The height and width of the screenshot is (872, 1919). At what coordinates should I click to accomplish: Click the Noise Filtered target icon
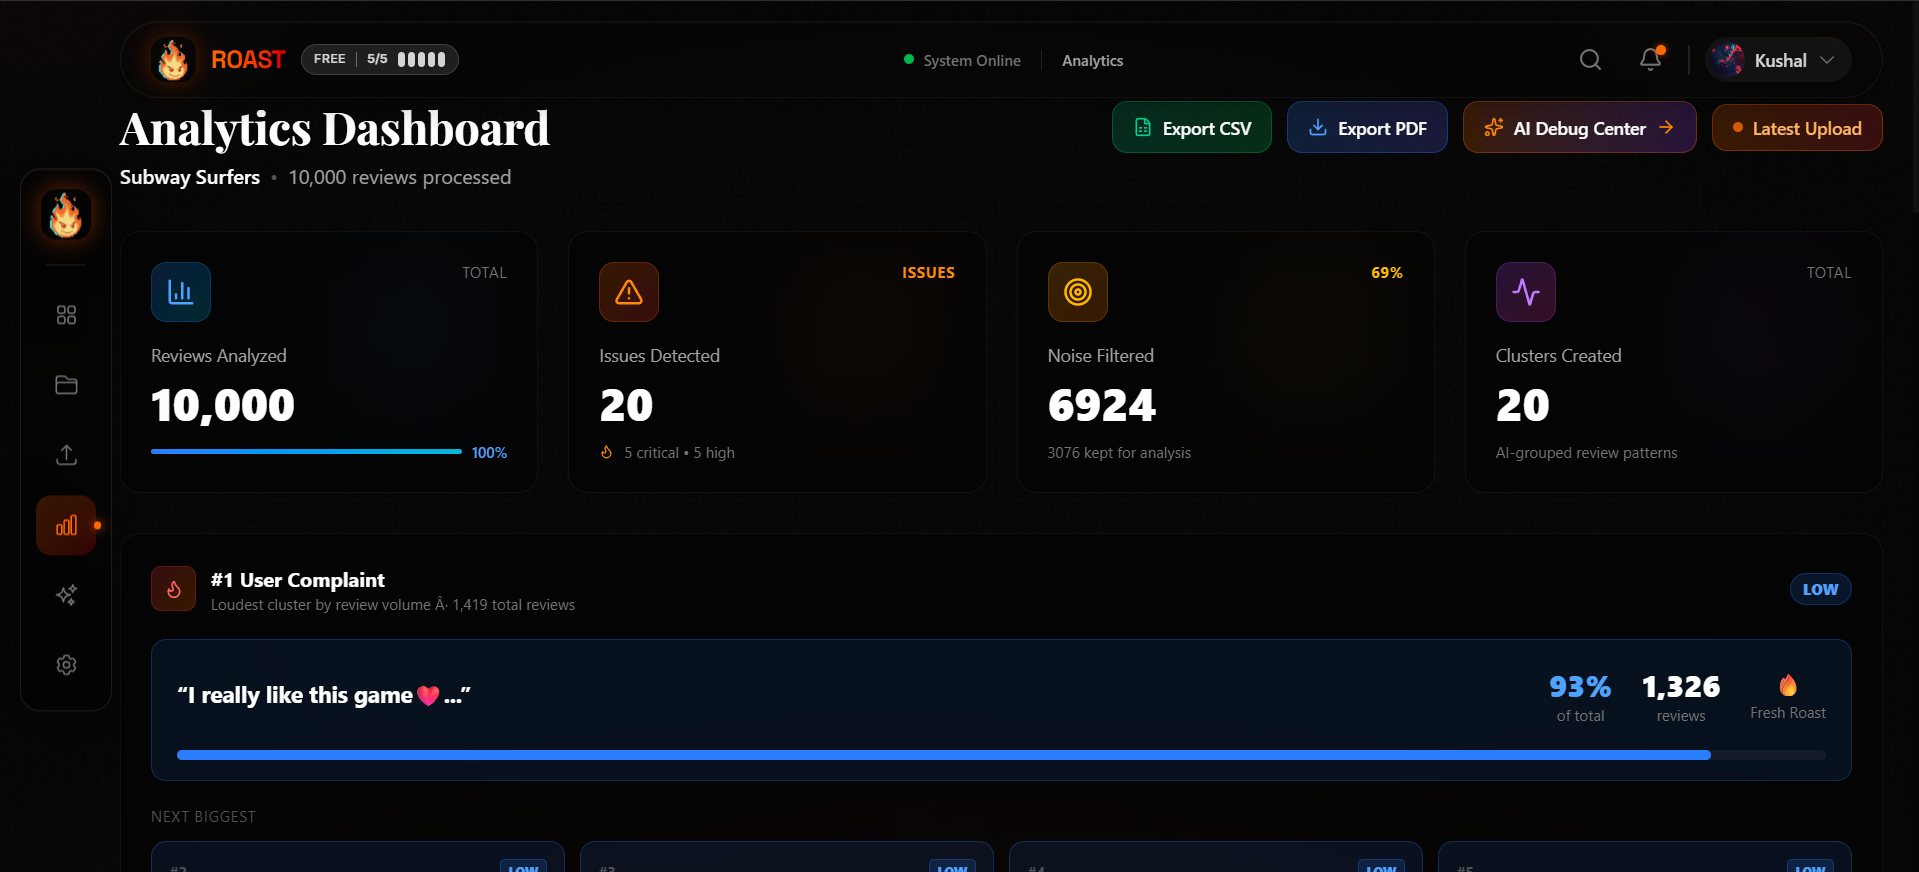[1078, 292]
